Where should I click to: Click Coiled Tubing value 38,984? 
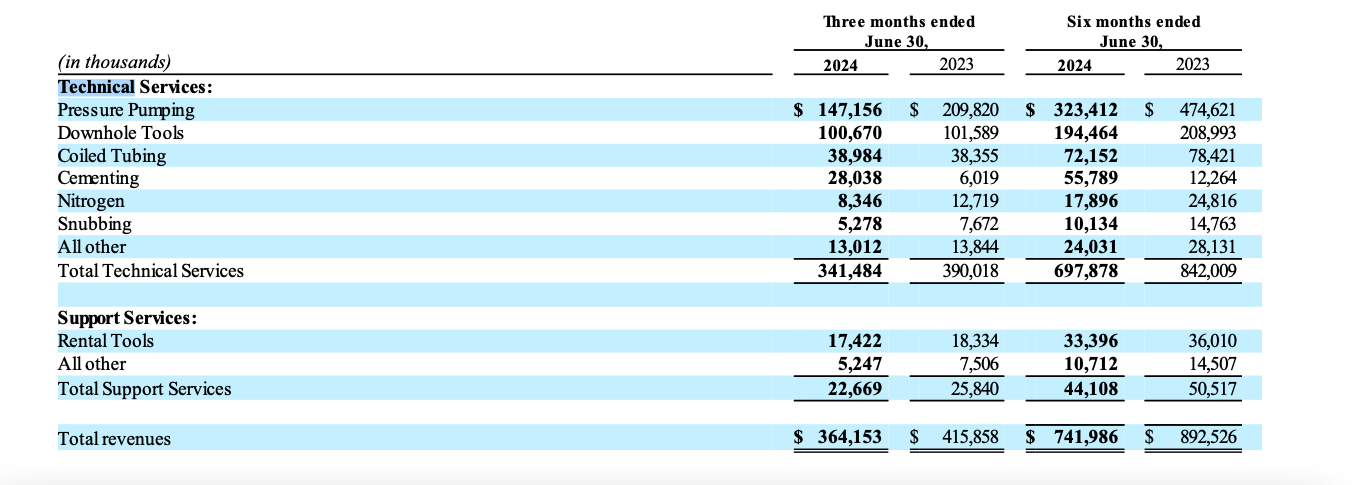pos(855,156)
